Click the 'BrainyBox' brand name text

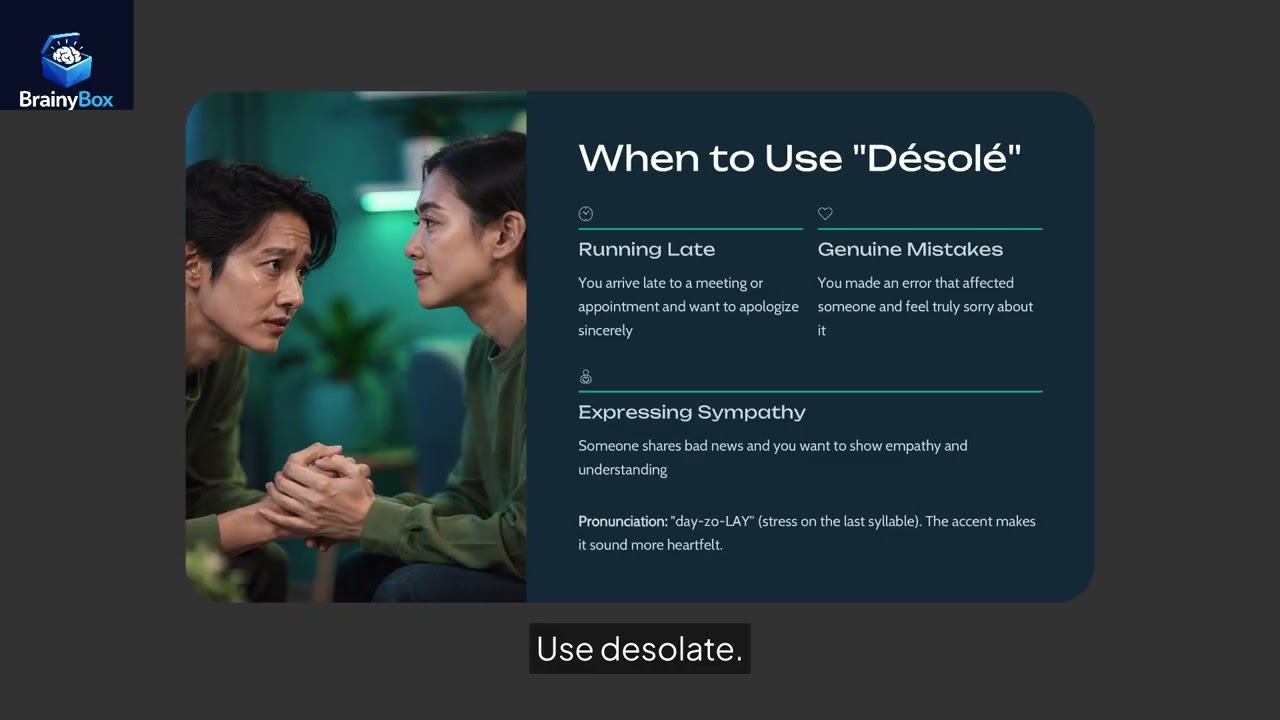coord(66,99)
